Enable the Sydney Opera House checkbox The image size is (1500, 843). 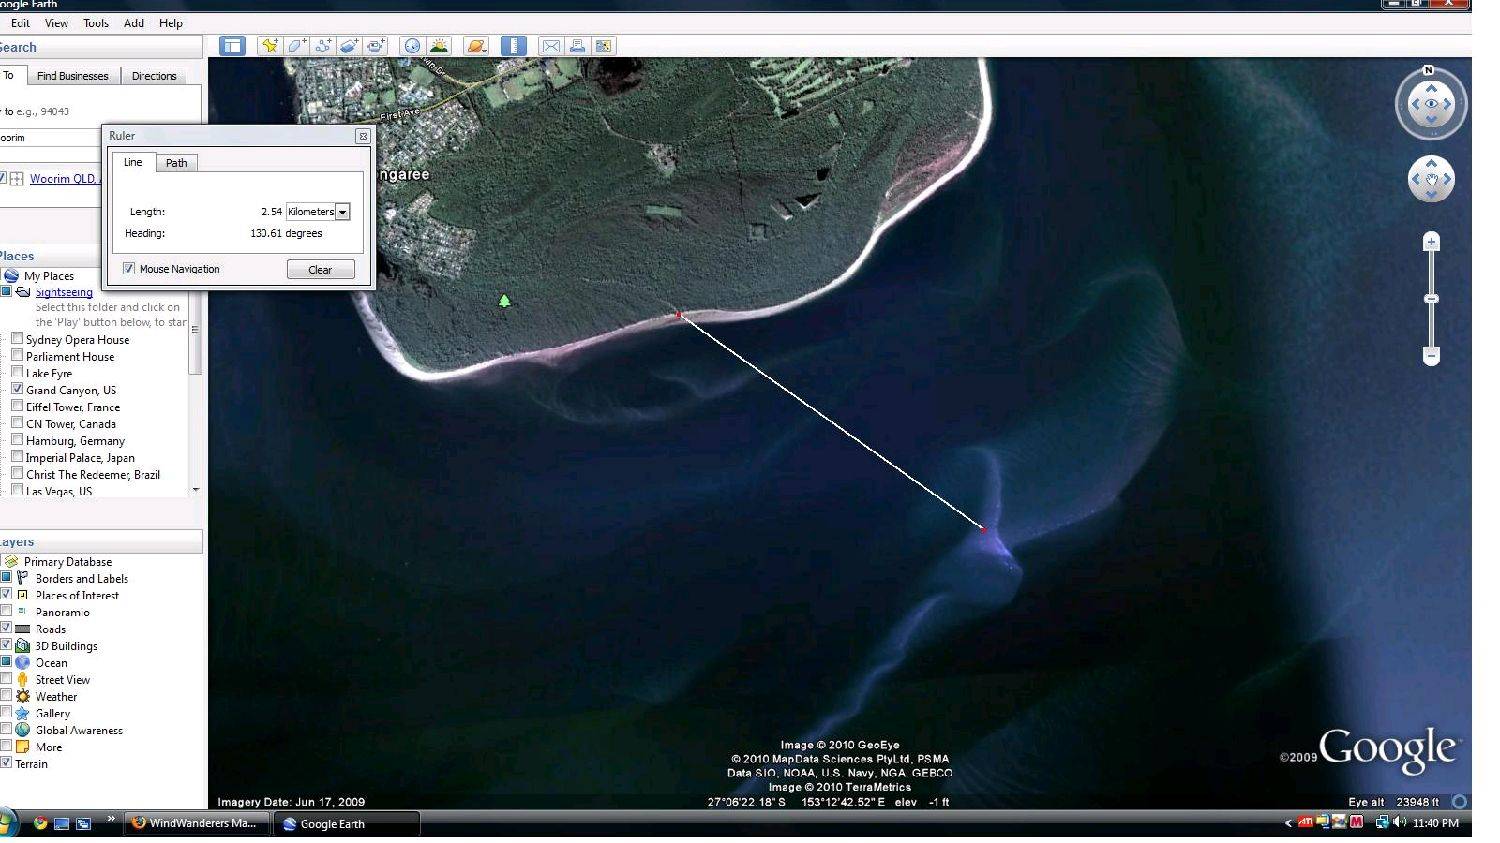coord(17,339)
